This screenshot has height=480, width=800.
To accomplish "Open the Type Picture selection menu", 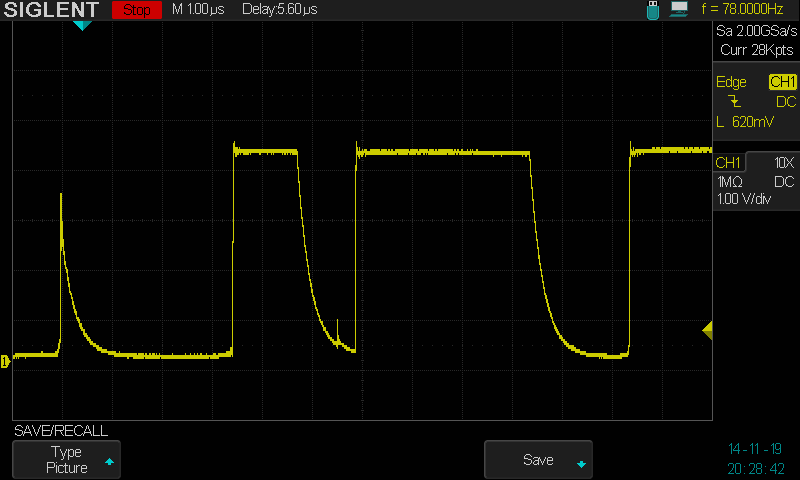I will pos(67,460).
